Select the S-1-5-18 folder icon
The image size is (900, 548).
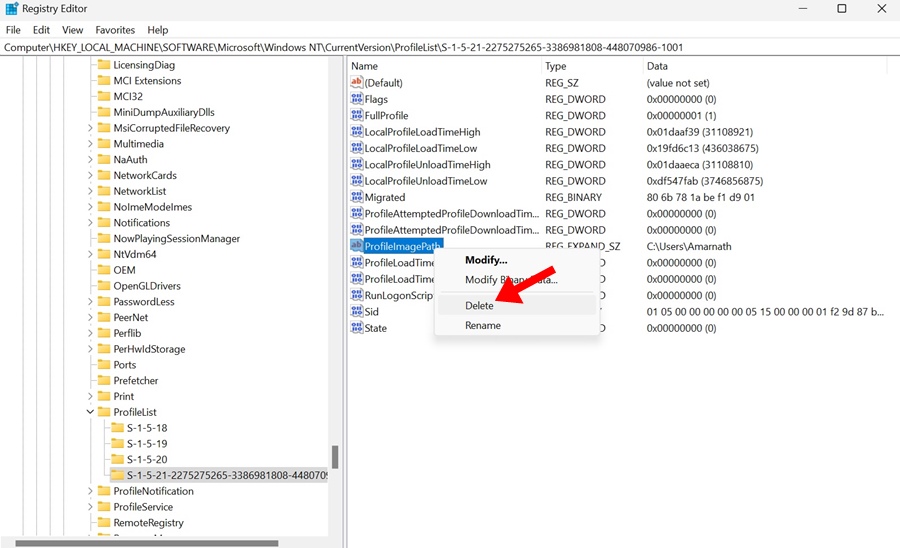[117, 428]
